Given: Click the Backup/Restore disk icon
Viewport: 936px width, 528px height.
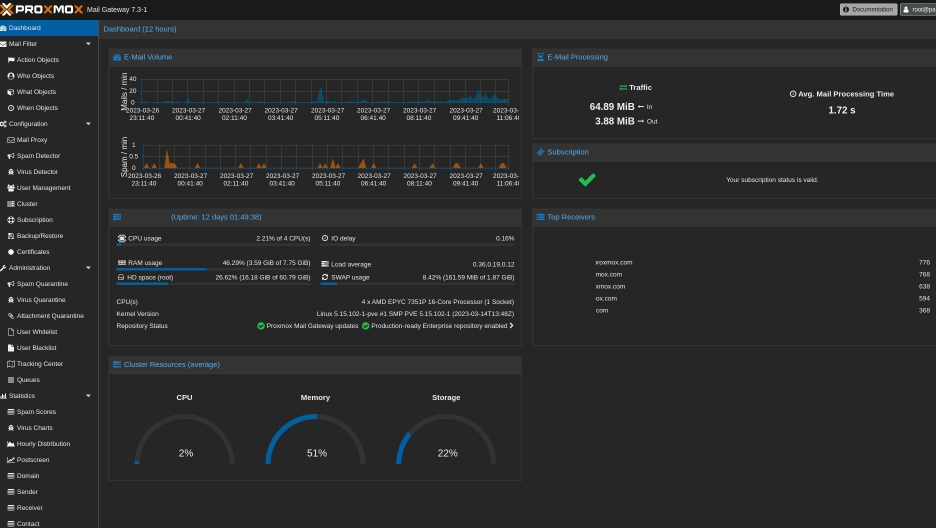Looking at the screenshot, I should tap(11, 236).
